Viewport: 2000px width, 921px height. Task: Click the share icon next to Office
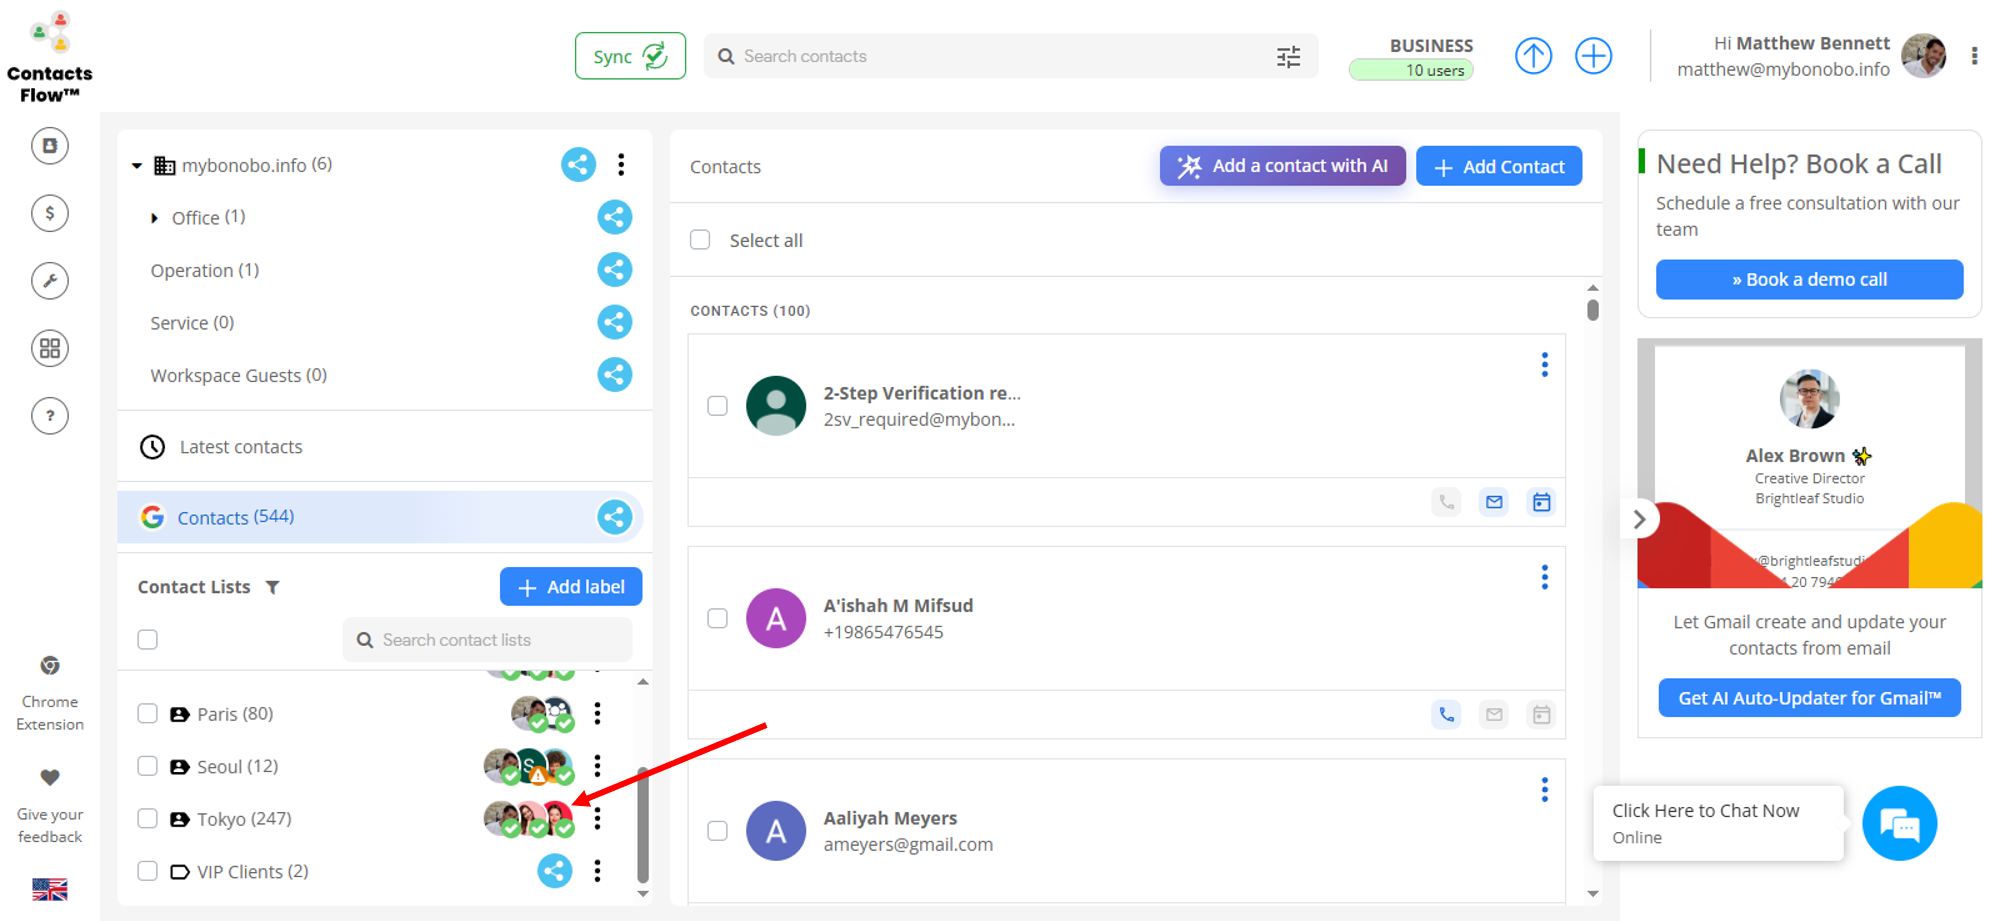tap(614, 217)
